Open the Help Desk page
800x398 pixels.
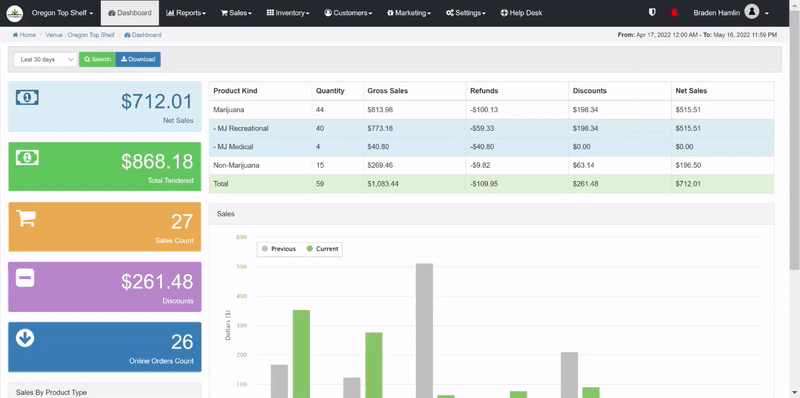coord(521,13)
